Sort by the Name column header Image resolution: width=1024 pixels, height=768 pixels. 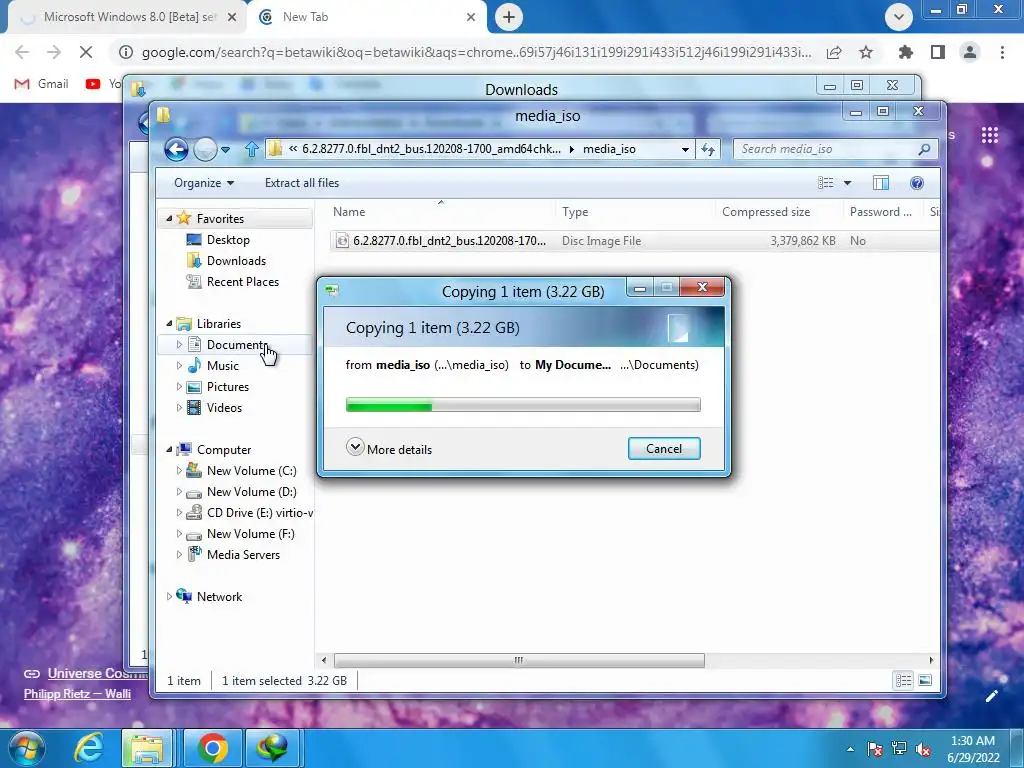(x=441, y=212)
